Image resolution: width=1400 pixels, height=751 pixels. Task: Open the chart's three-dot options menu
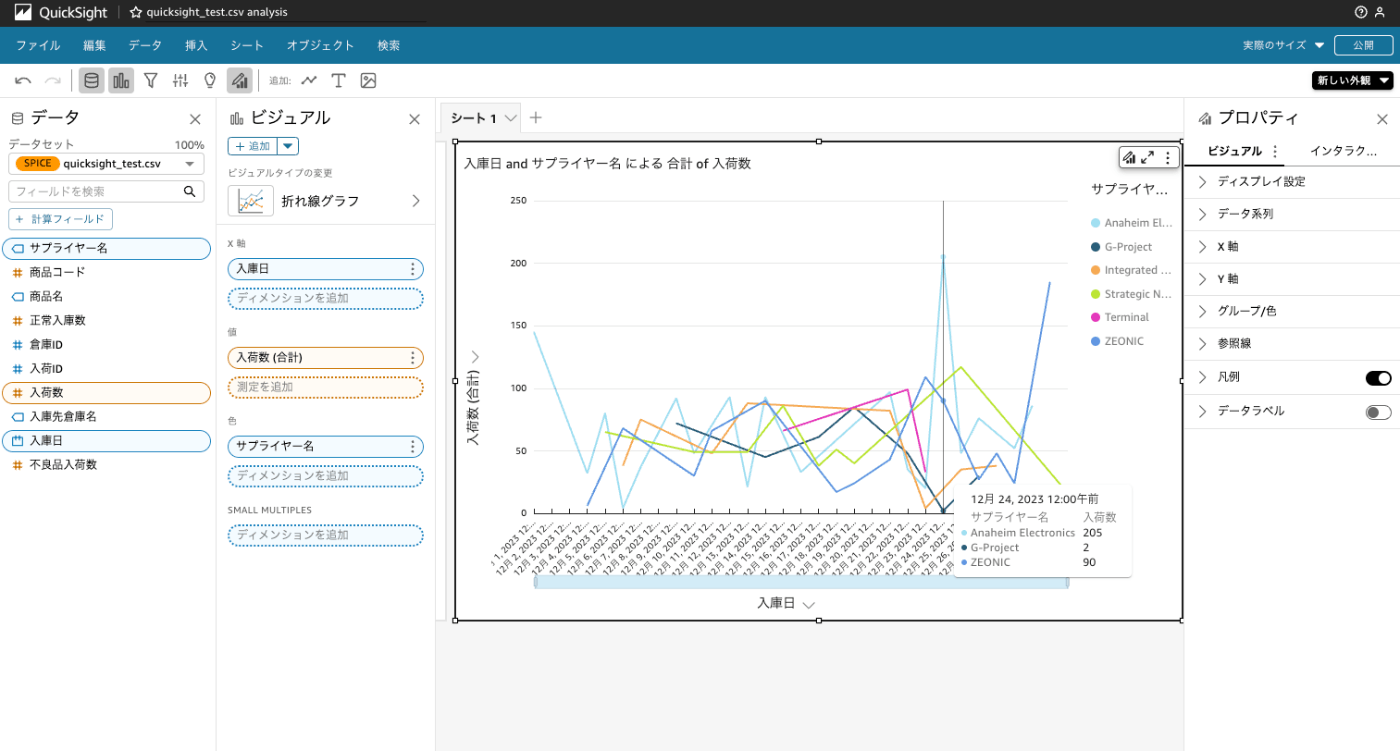click(1167, 157)
